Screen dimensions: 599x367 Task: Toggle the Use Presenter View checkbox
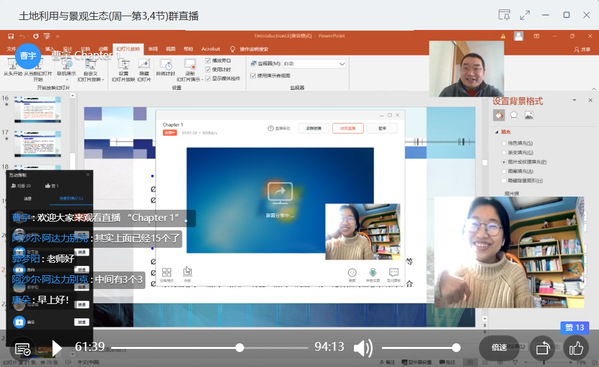pos(253,76)
